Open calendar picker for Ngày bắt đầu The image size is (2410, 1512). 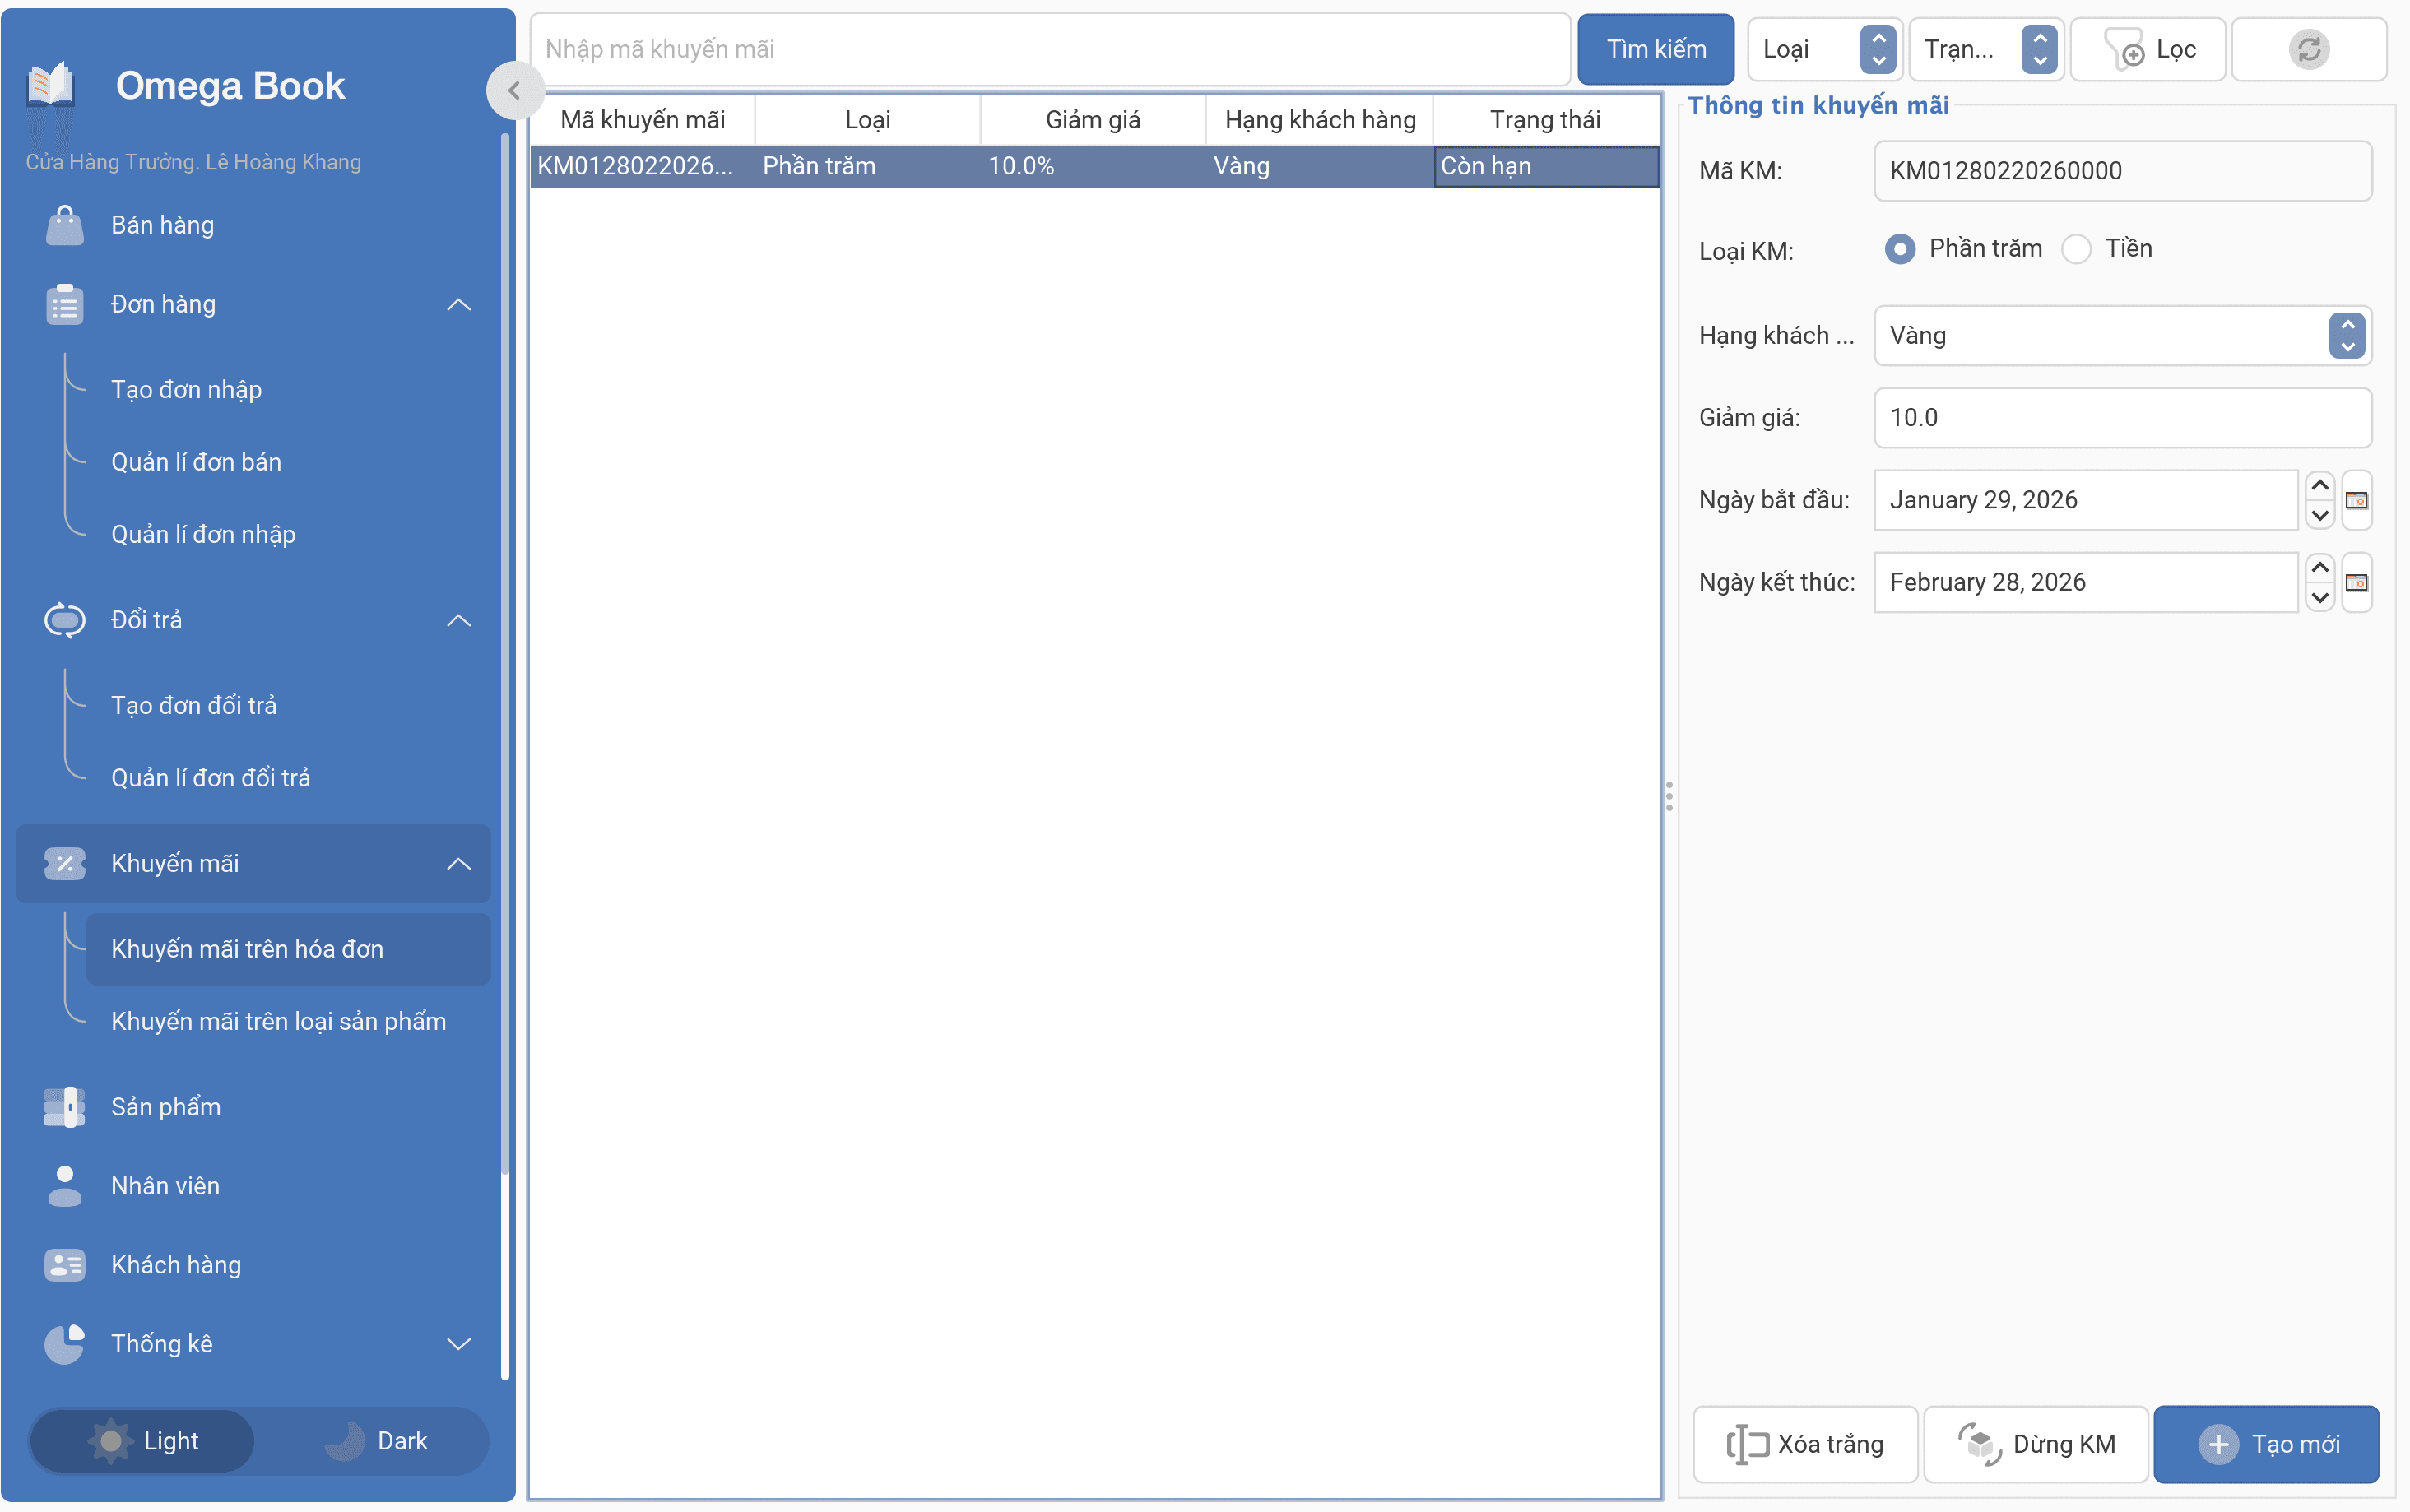click(x=2356, y=500)
